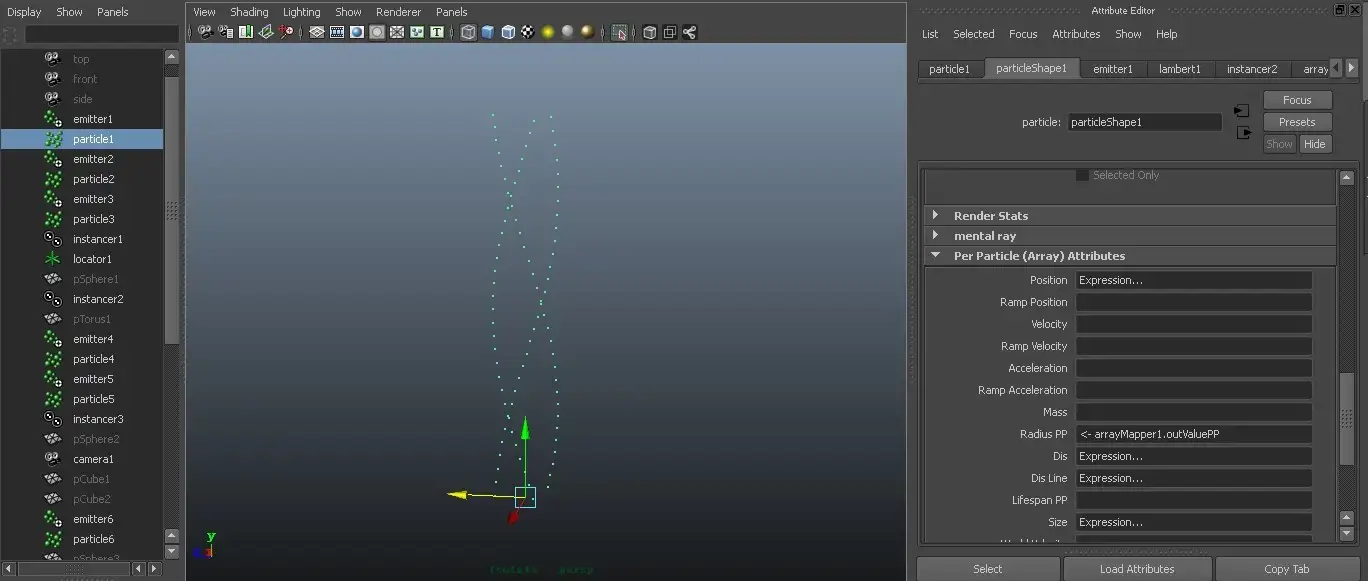Enable textured checker sphere display
Image resolution: width=1368 pixels, height=581 pixels.
pos(528,32)
